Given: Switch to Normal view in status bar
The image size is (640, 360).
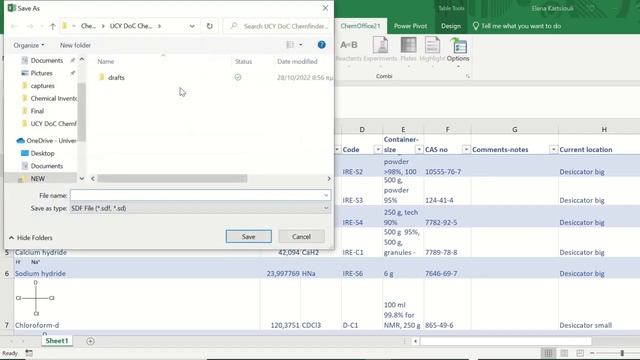Looking at the screenshot, I should coord(548,353).
